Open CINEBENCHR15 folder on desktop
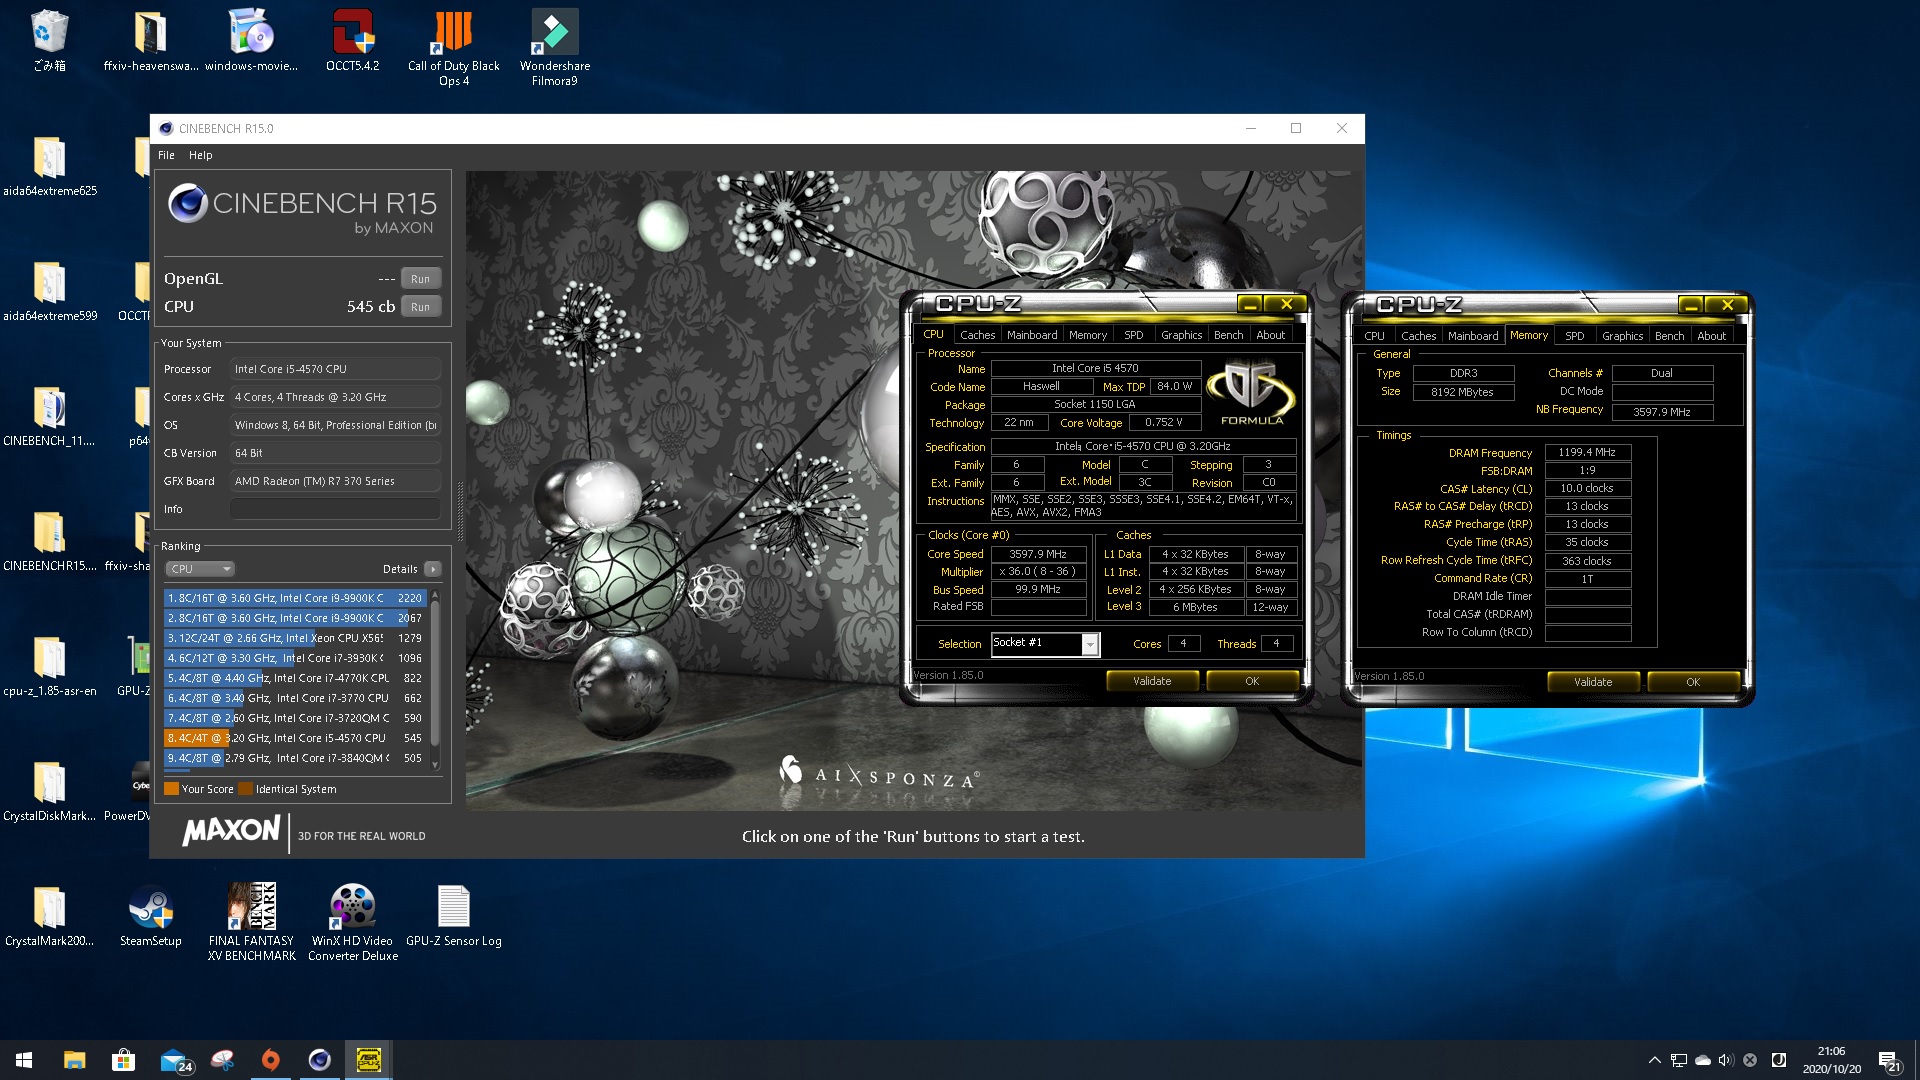Image resolution: width=1920 pixels, height=1080 pixels. pos(50,541)
